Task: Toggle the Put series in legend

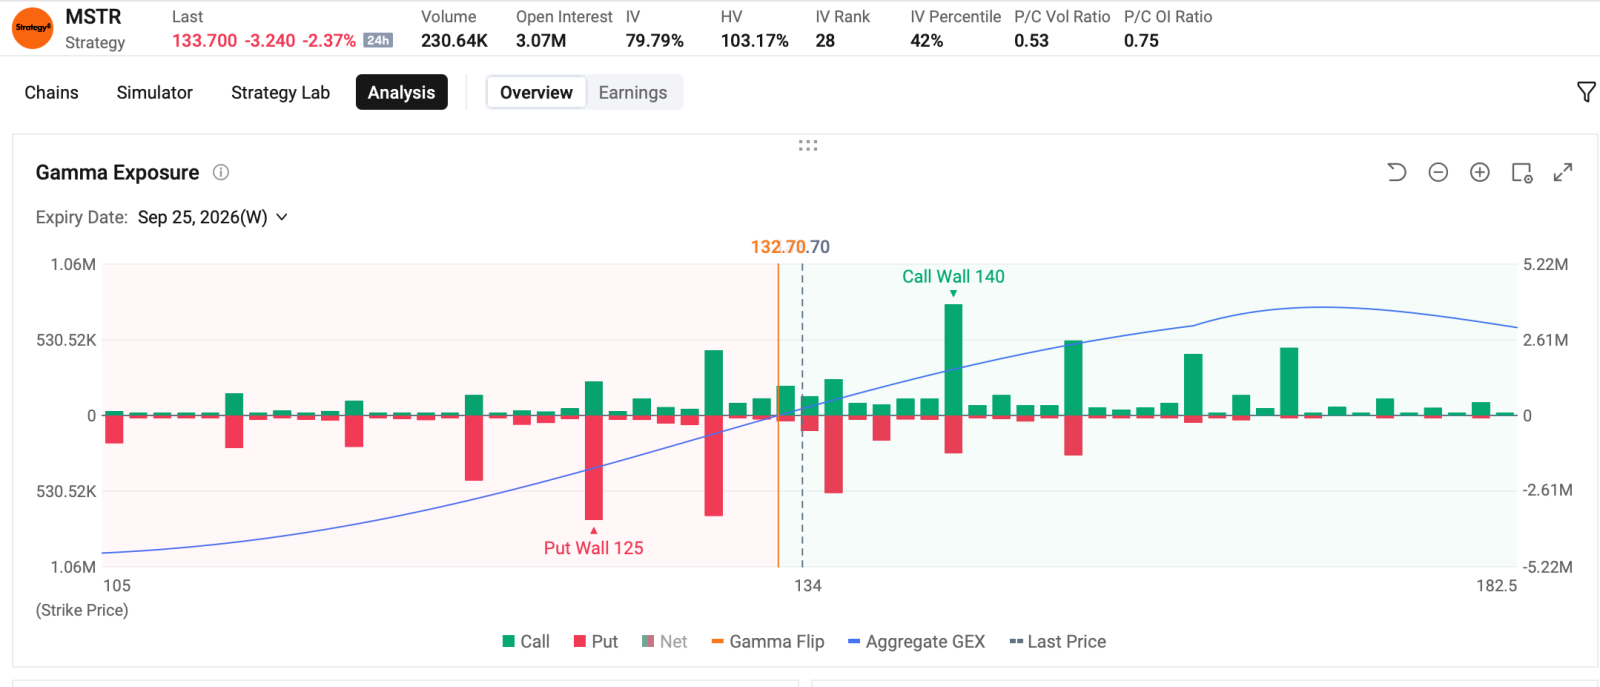Action: (595, 642)
